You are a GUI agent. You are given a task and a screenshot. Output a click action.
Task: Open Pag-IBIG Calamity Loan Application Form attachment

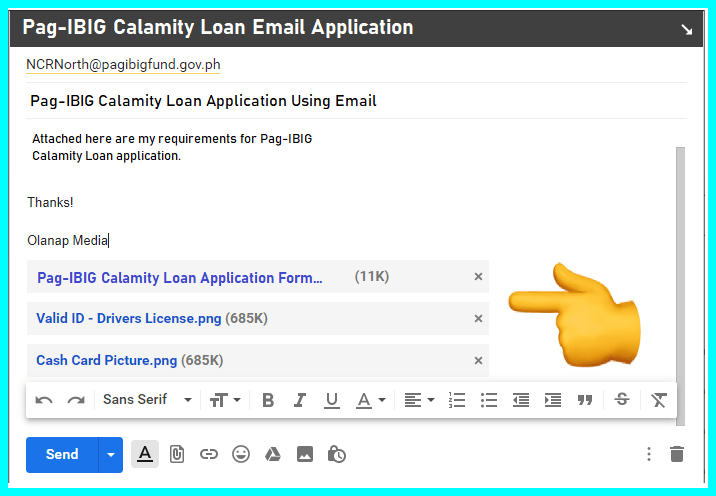coord(179,278)
